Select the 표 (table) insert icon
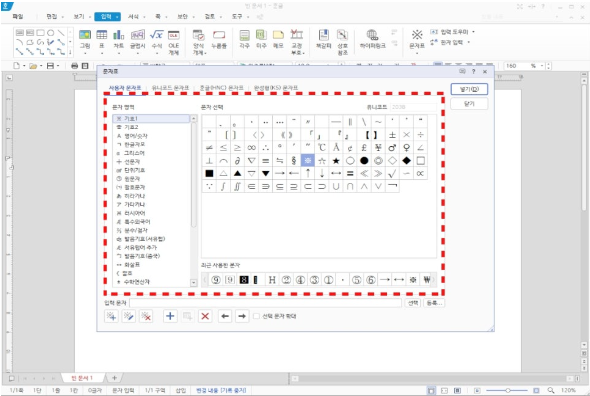The image size is (590, 396). pos(101,39)
